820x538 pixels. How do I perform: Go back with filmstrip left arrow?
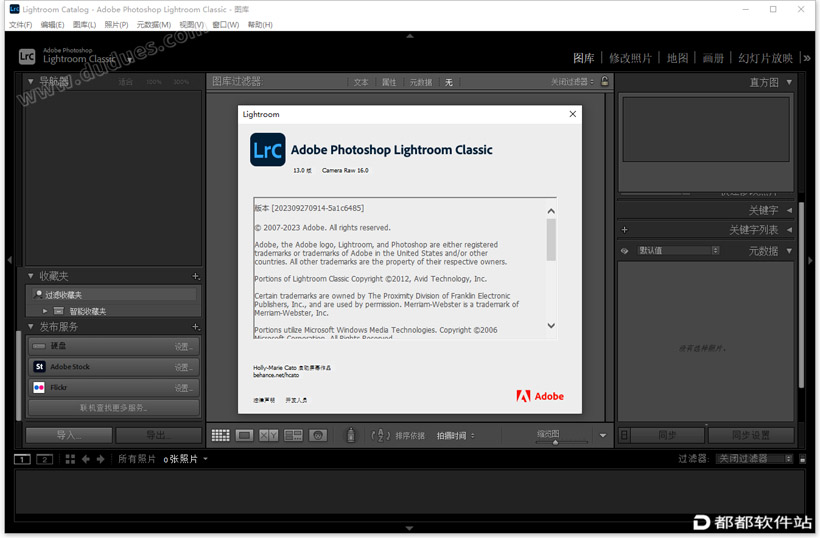click(86, 459)
